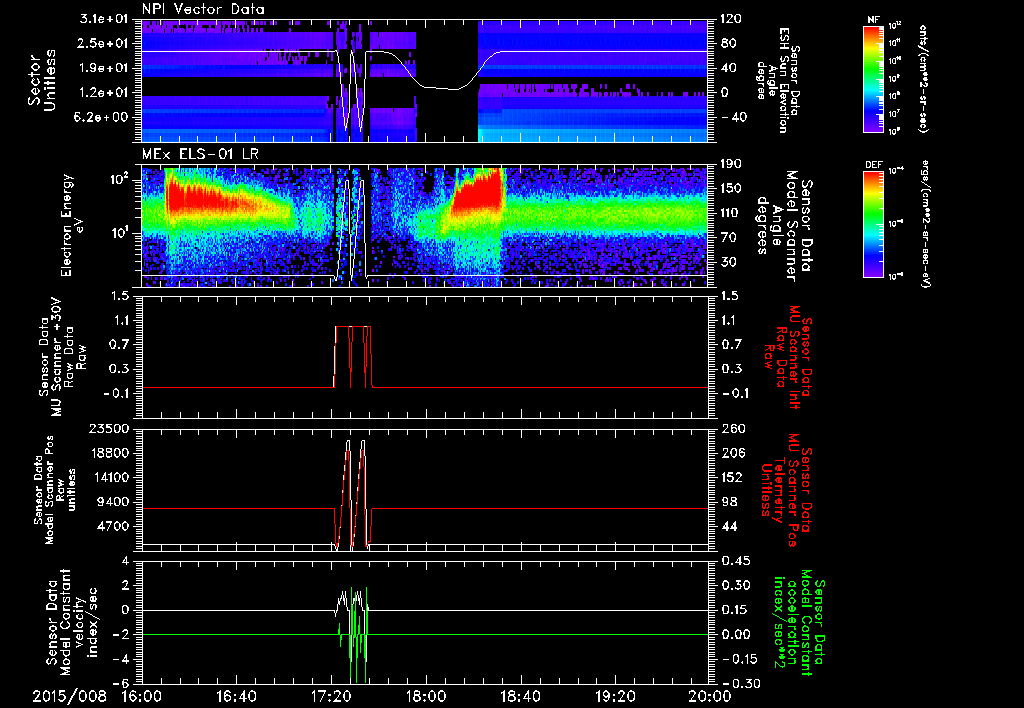Click the 'NF' label above color bar
Image resolution: width=1024 pixels, height=708 pixels.
pyautogui.click(x=873, y=20)
